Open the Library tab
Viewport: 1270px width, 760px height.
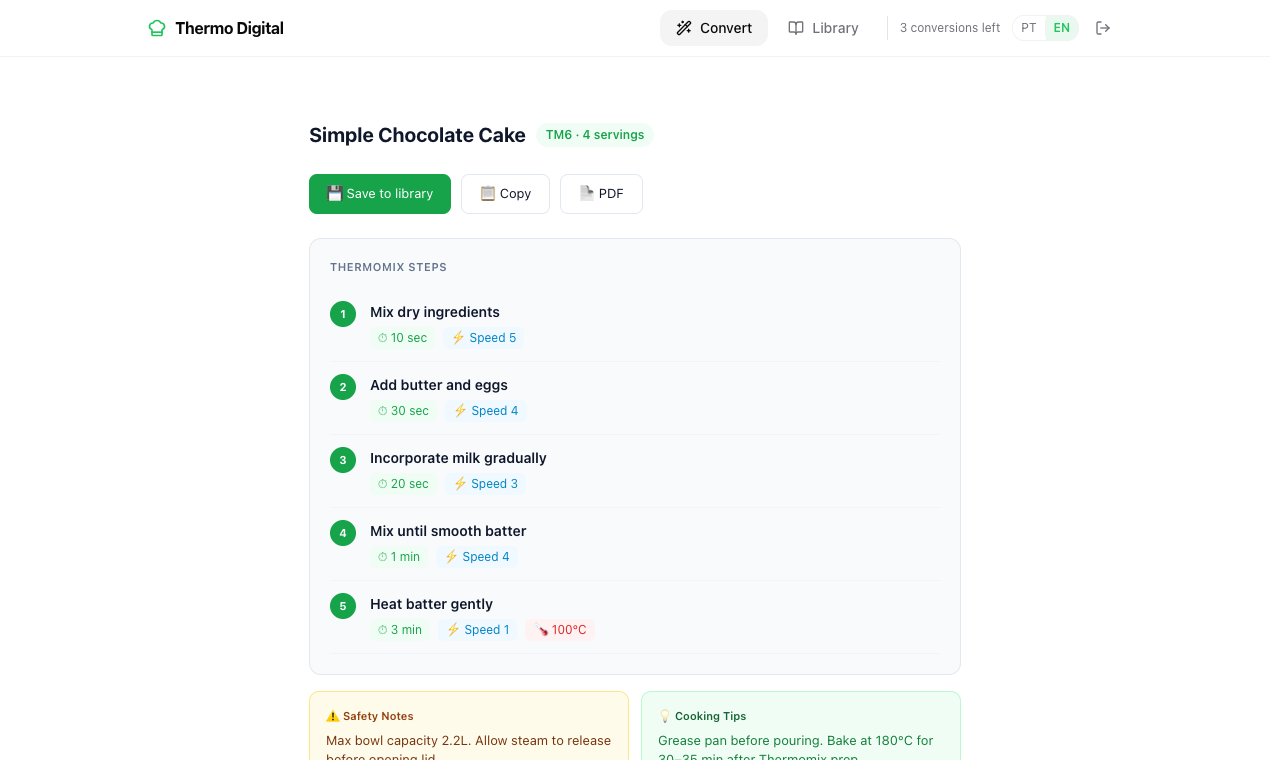[823, 28]
